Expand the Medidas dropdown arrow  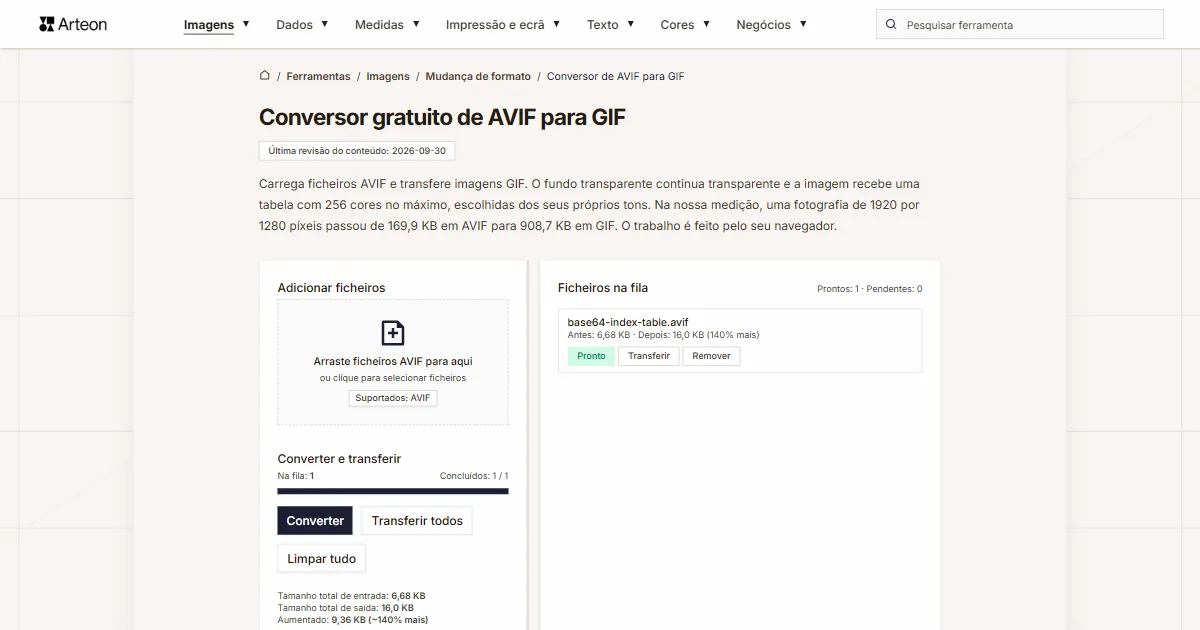416,24
